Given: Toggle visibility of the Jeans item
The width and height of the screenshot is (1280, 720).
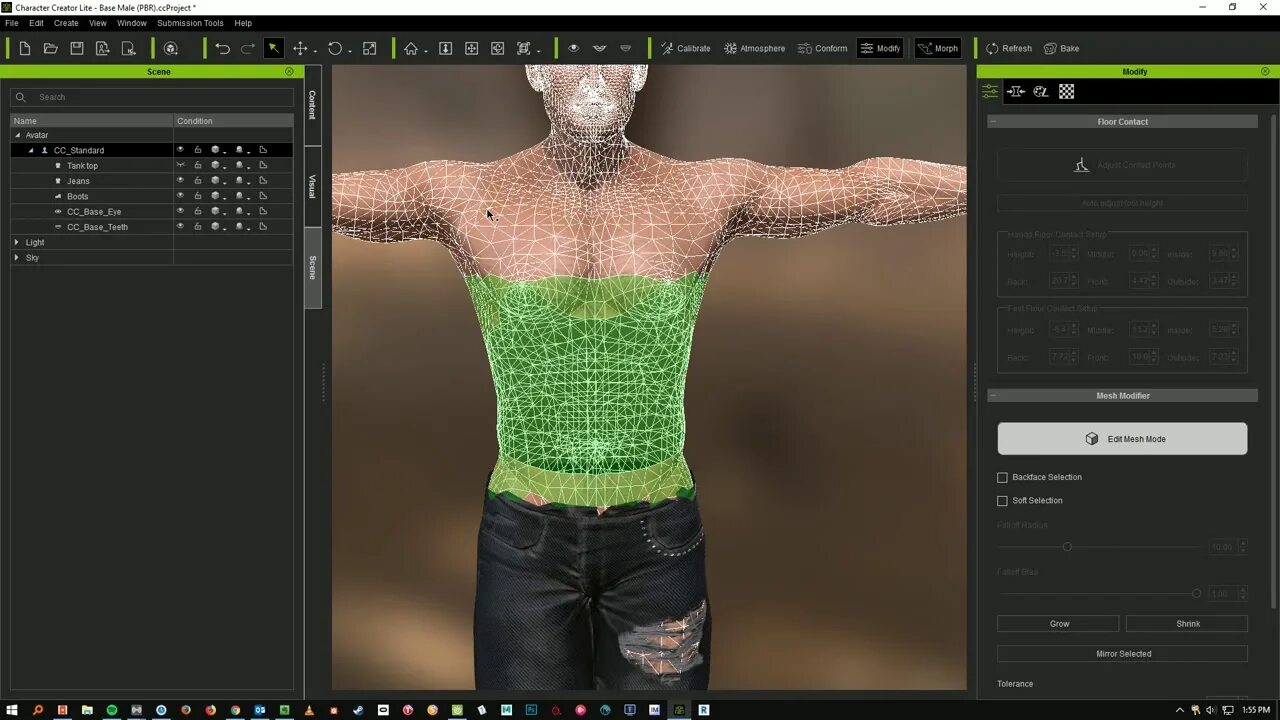Looking at the screenshot, I should point(180,180).
